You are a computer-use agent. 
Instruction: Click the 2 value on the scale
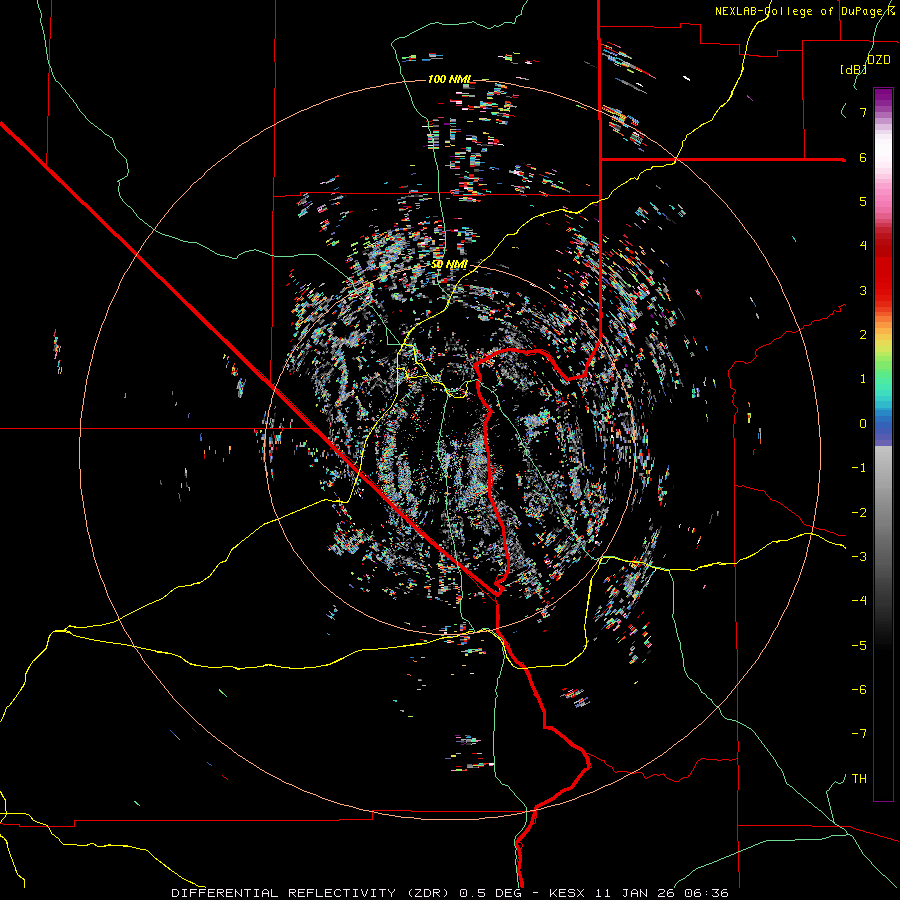pyautogui.click(x=863, y=335)
